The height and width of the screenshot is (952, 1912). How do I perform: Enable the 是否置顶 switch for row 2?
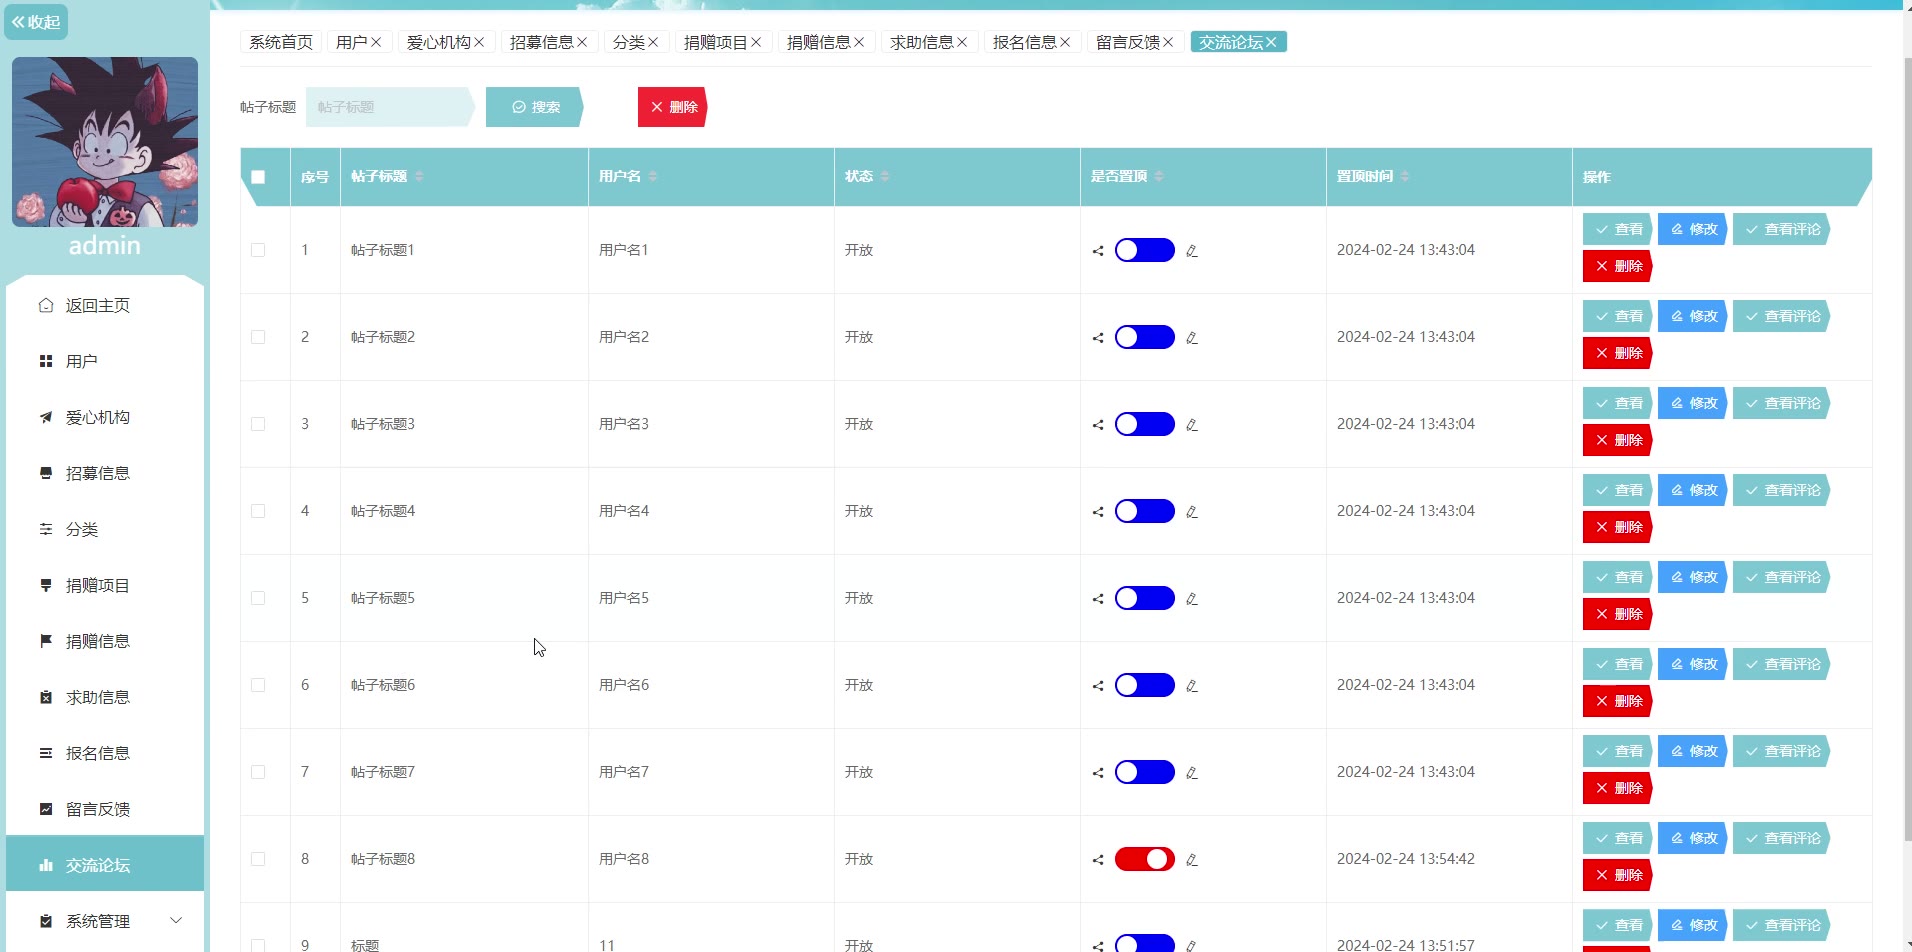[x=1144, y=337]
